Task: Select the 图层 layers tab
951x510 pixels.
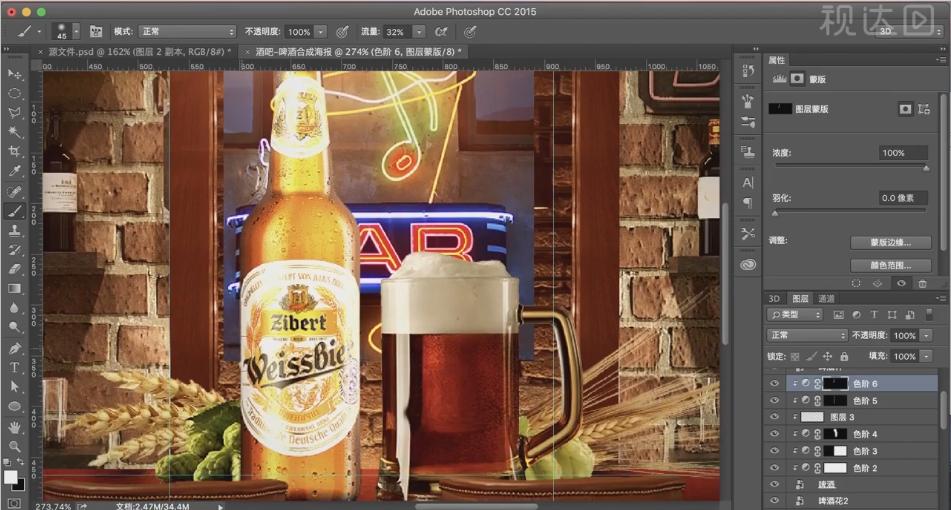Action: (x=800, y=298)
